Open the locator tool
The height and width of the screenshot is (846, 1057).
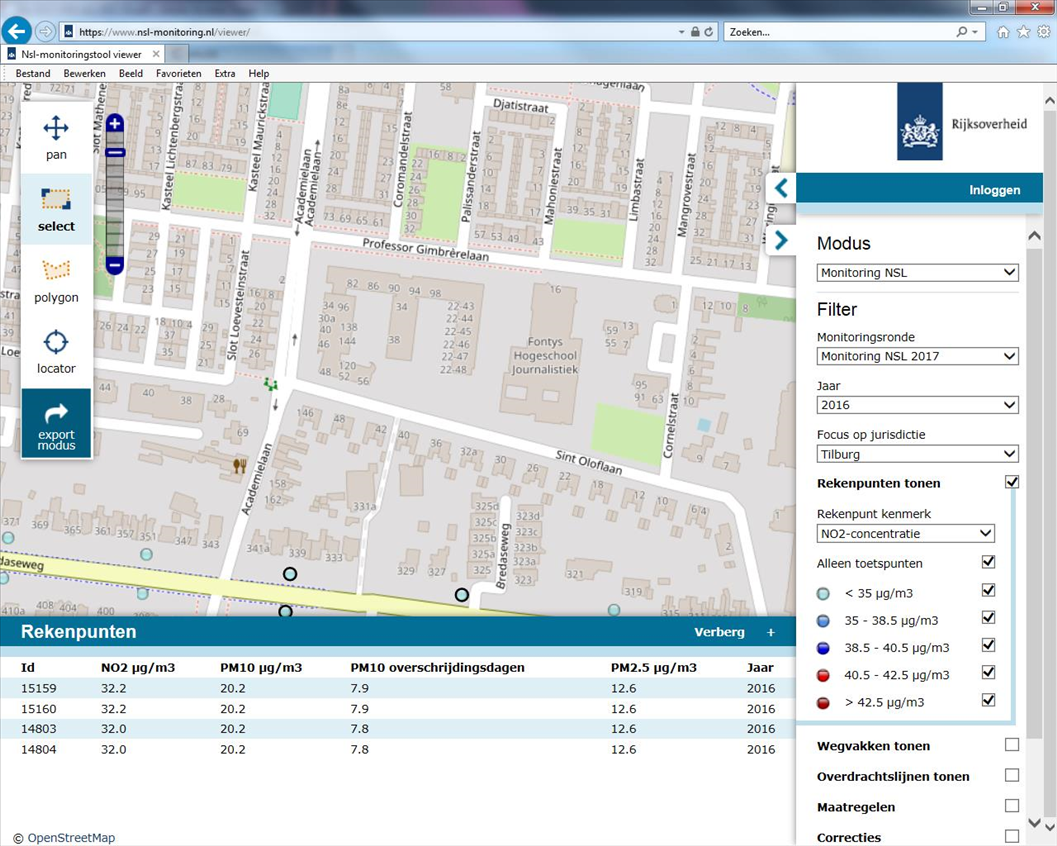pyautogui.click(x=56, y=351)
